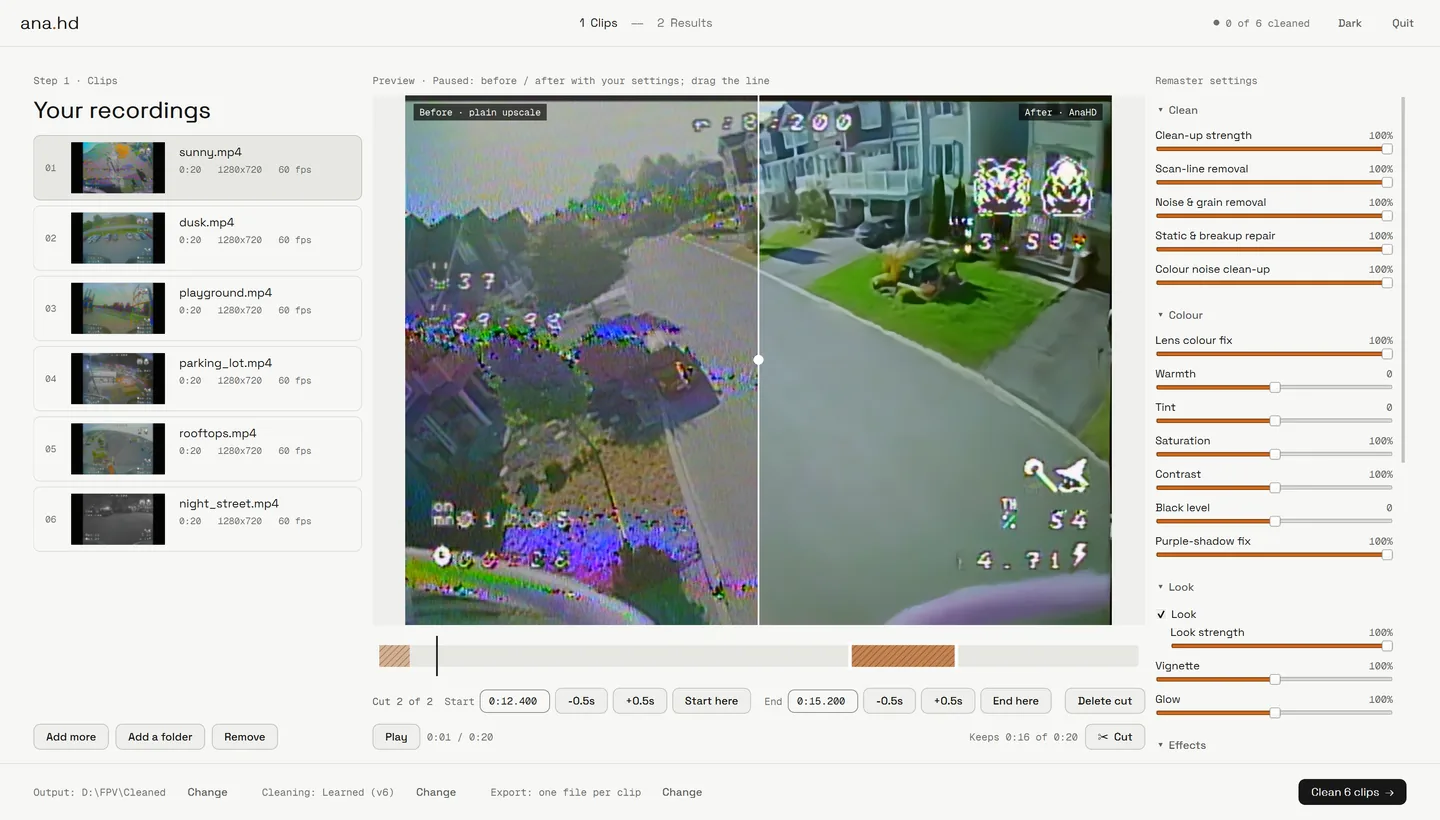Viewport: 1440px width, 820px height.
Task: Select the parking_lot.mp4 clip
Action: [198, 379]
